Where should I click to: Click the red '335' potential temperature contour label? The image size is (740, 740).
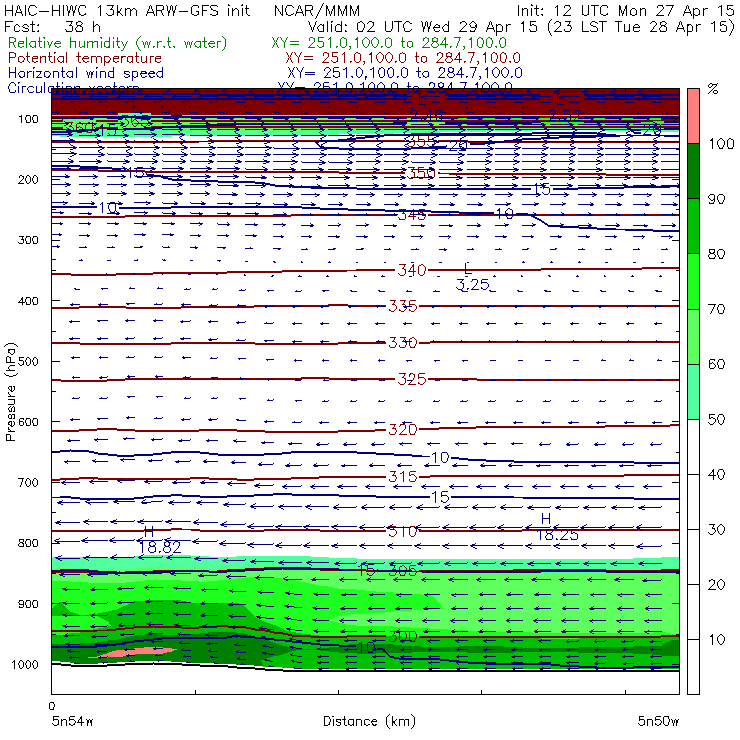tap(403, 306)
